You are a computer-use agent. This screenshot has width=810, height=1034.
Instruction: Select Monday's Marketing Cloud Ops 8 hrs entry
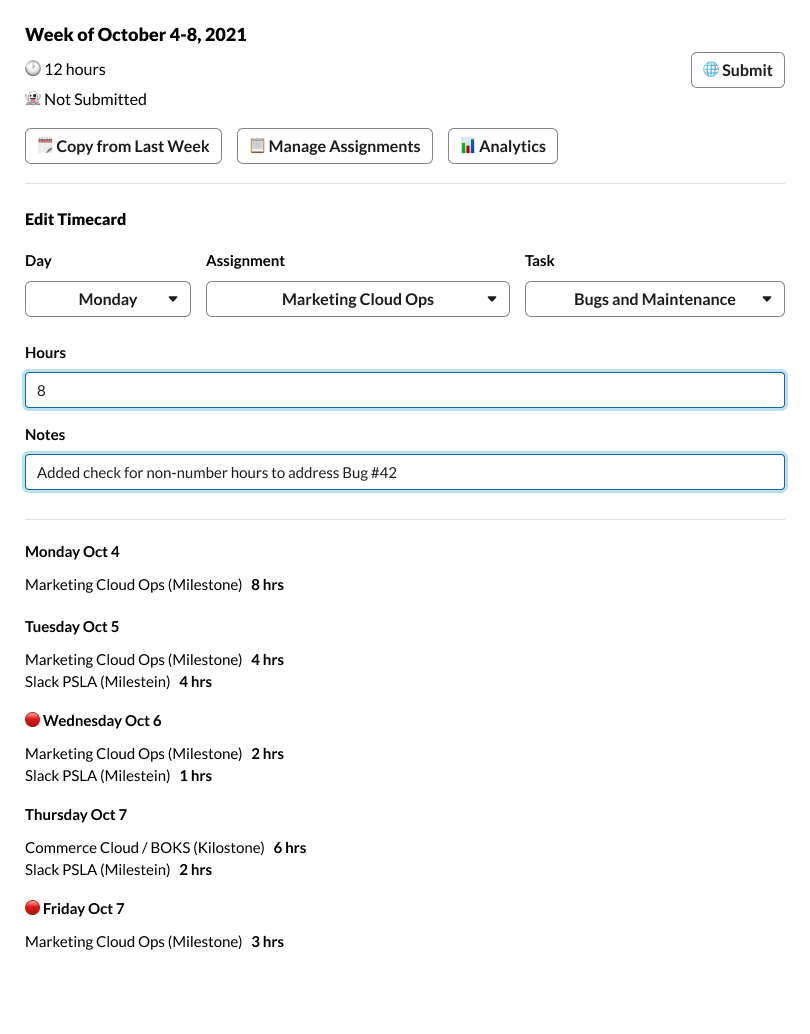(x=154, y=584)
